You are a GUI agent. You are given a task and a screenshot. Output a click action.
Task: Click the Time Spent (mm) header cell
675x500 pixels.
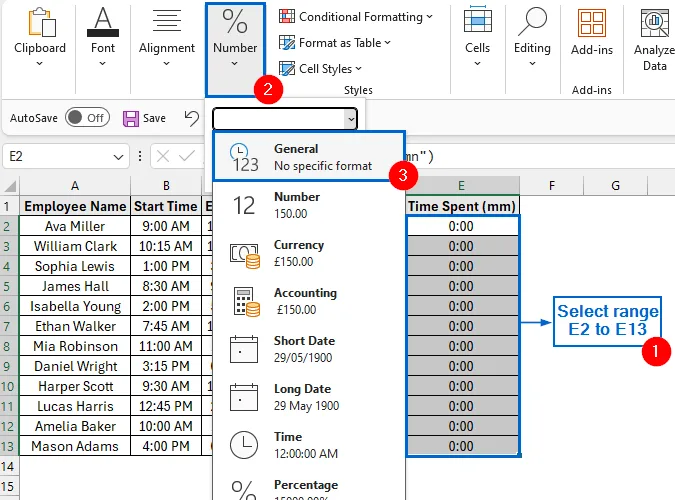[x=462, y=206]
